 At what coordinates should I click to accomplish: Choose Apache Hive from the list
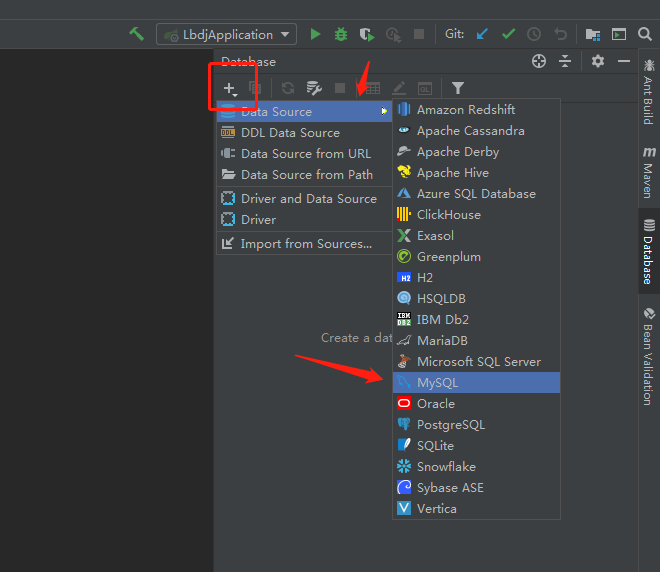coord(476,173)
